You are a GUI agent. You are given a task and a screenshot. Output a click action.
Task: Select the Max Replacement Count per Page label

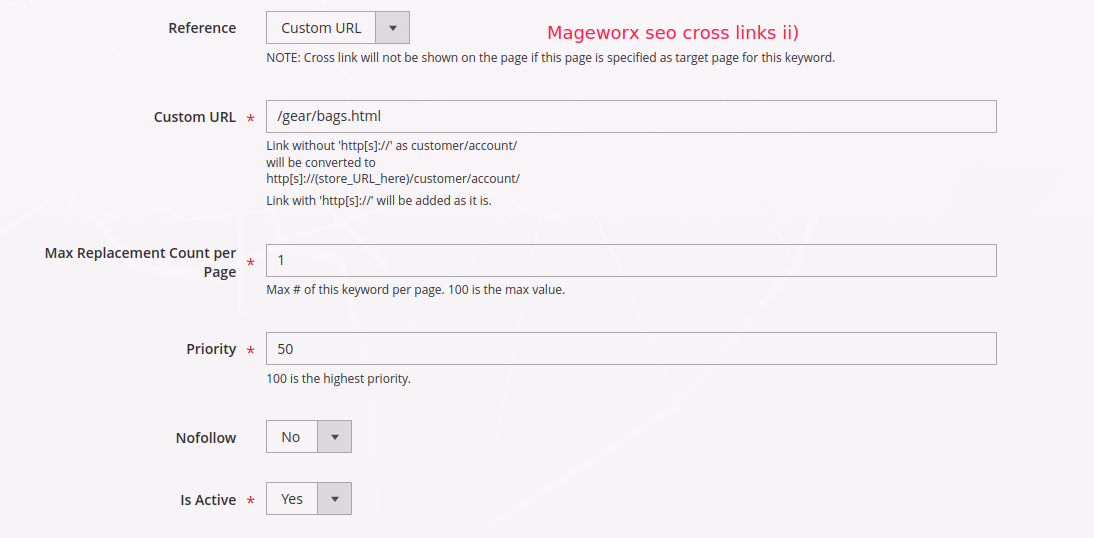(x=140, y=262)
